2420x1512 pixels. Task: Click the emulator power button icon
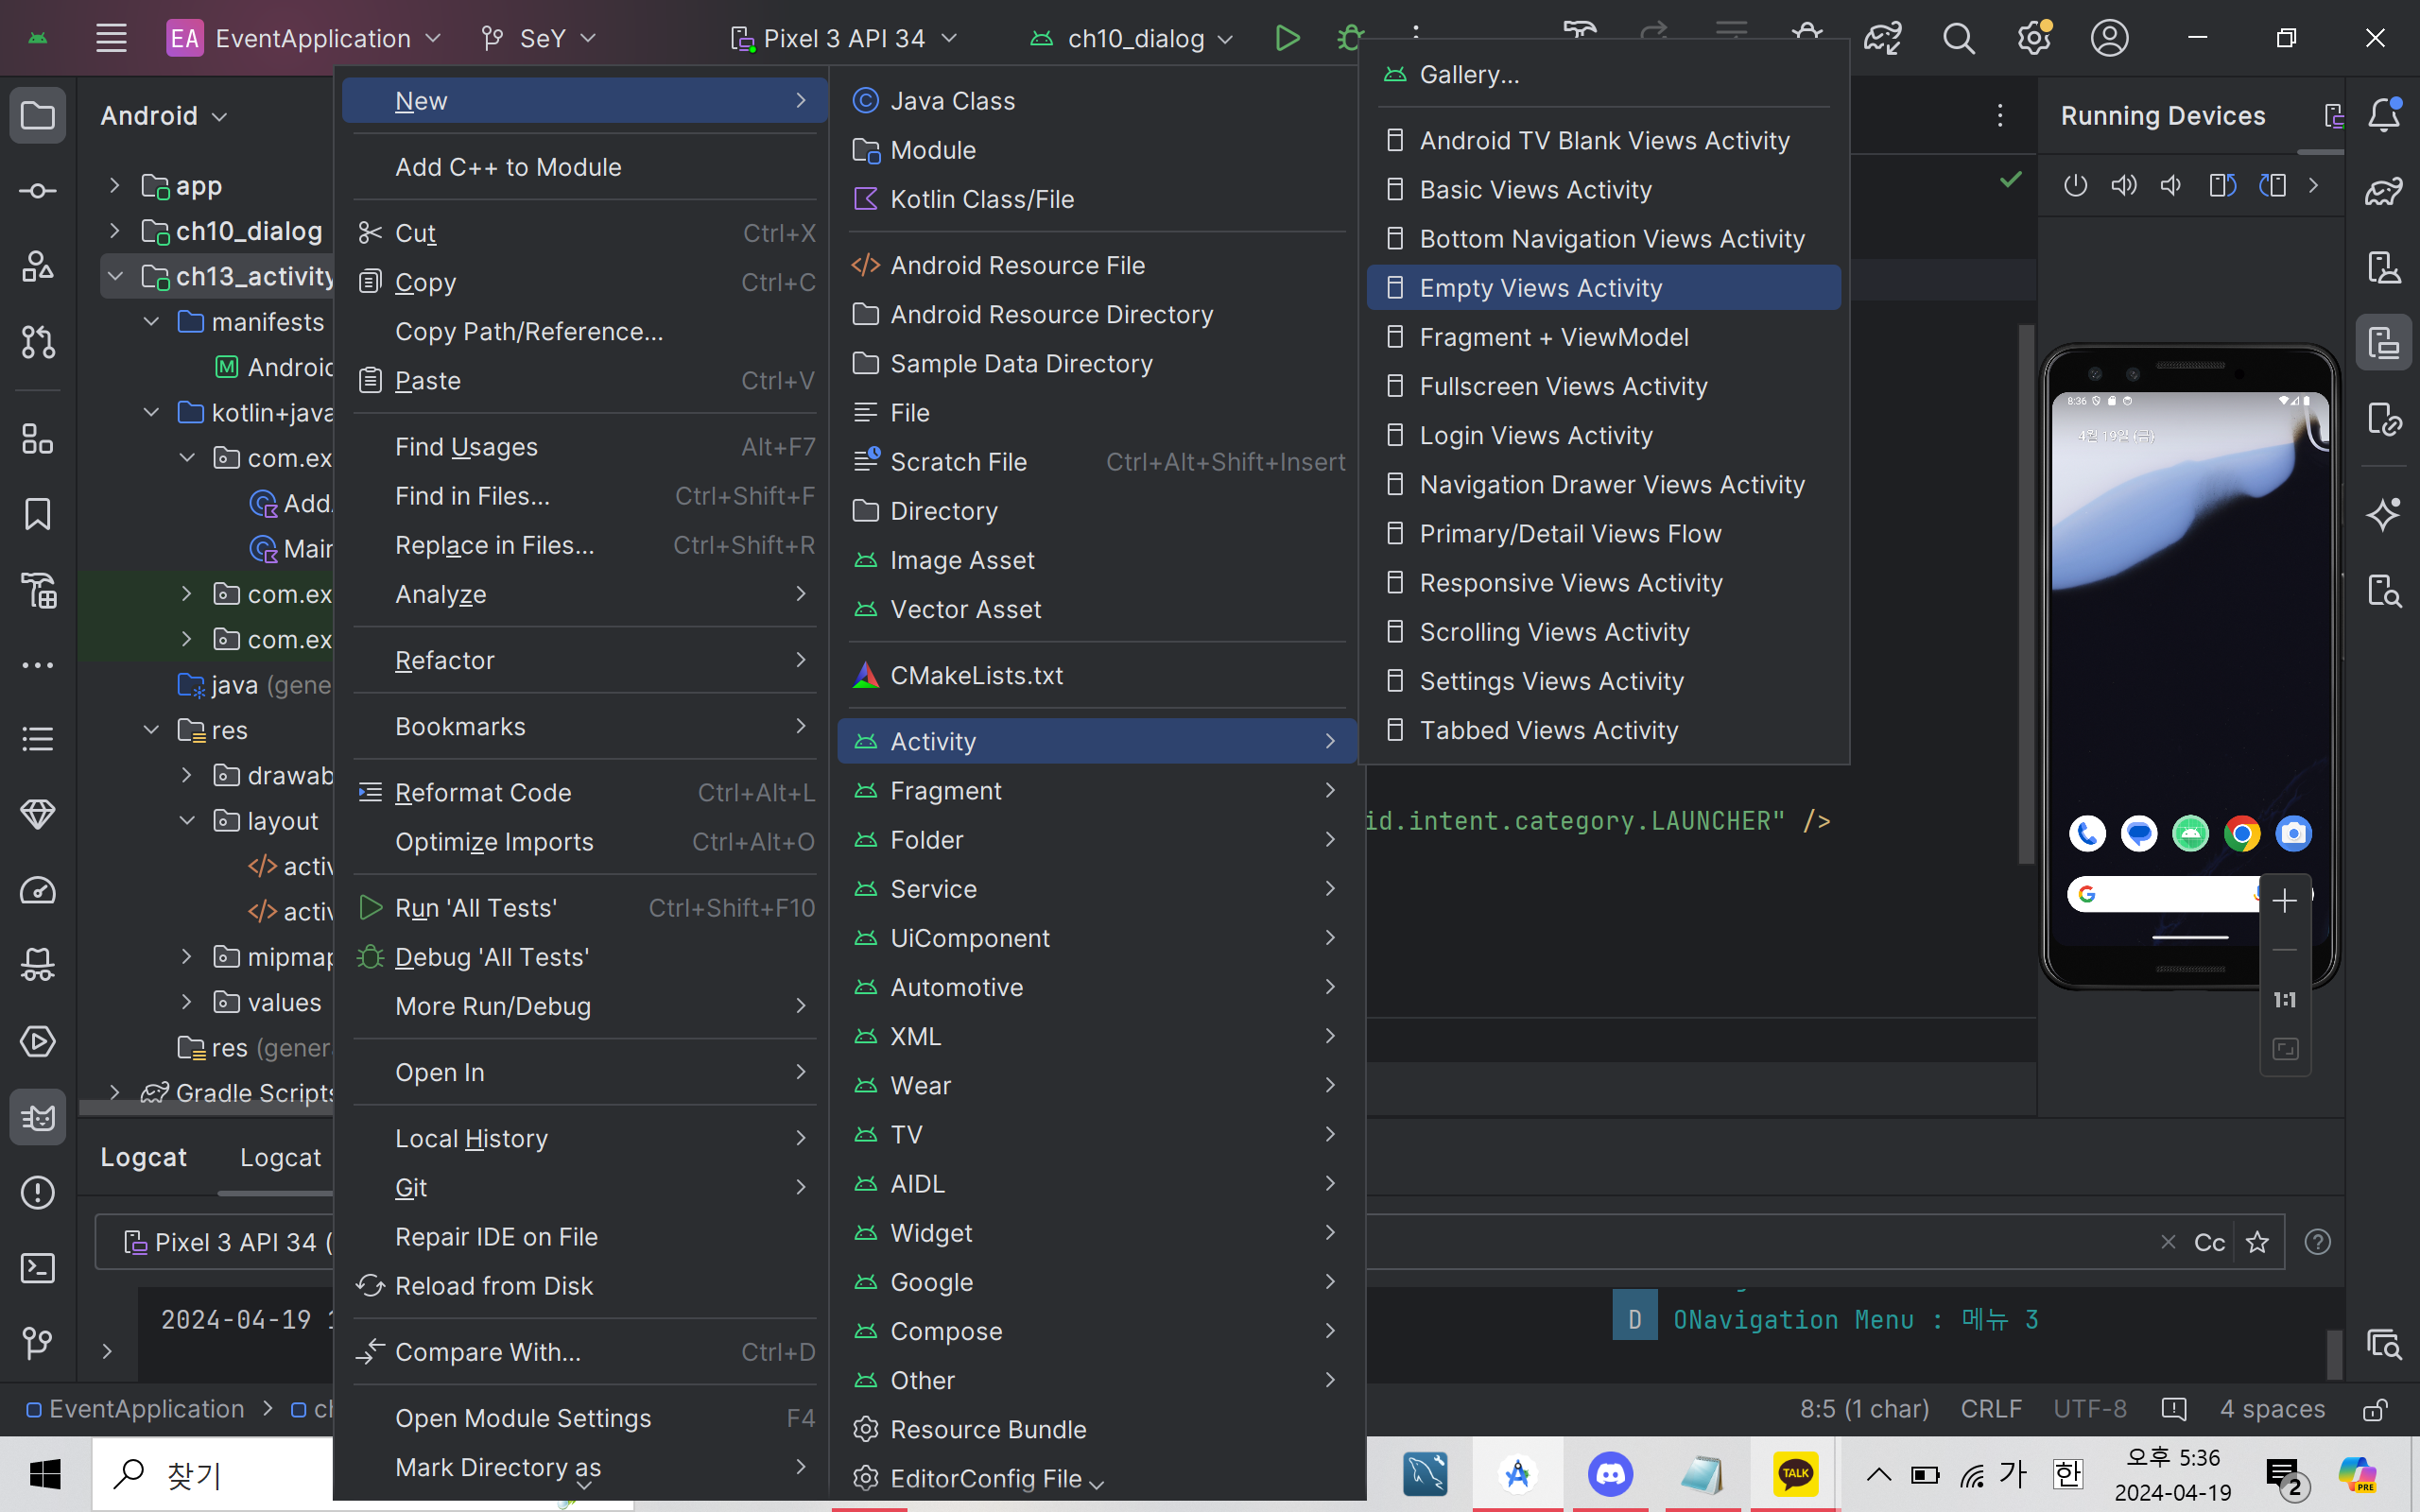(x=2075, y=185)
